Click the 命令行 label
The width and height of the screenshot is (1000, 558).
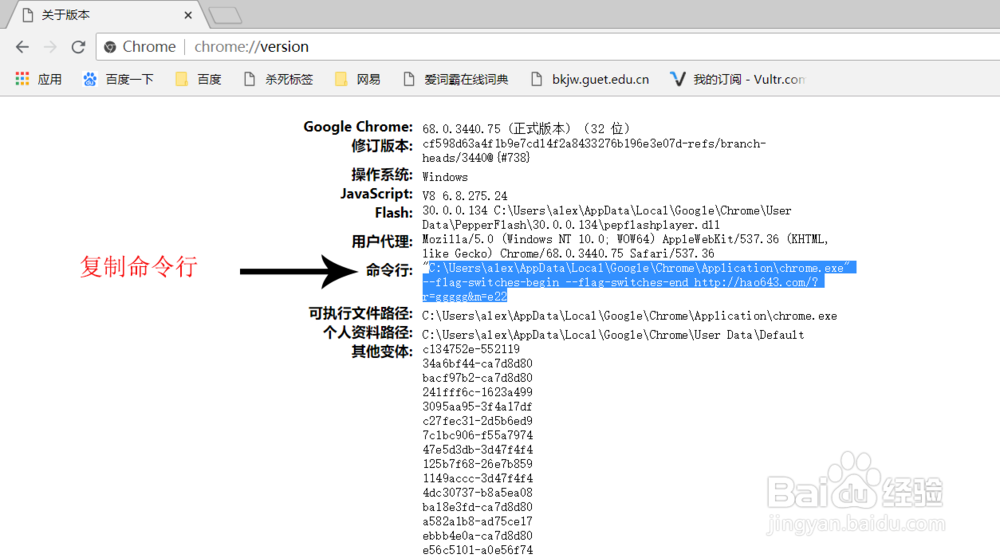click(x=389, y=270)
